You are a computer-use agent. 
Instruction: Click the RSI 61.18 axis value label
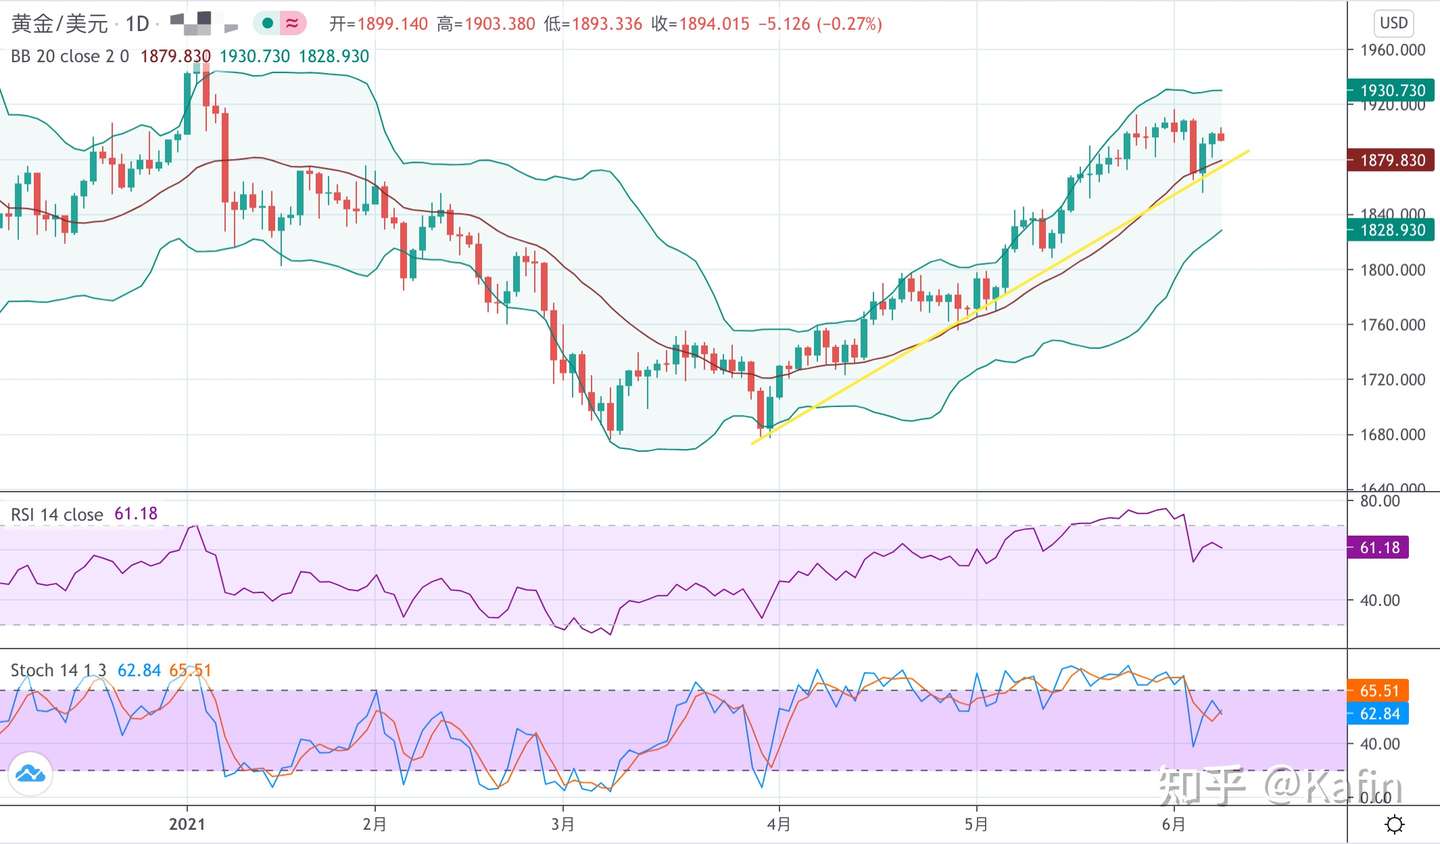click(1379, 547)
